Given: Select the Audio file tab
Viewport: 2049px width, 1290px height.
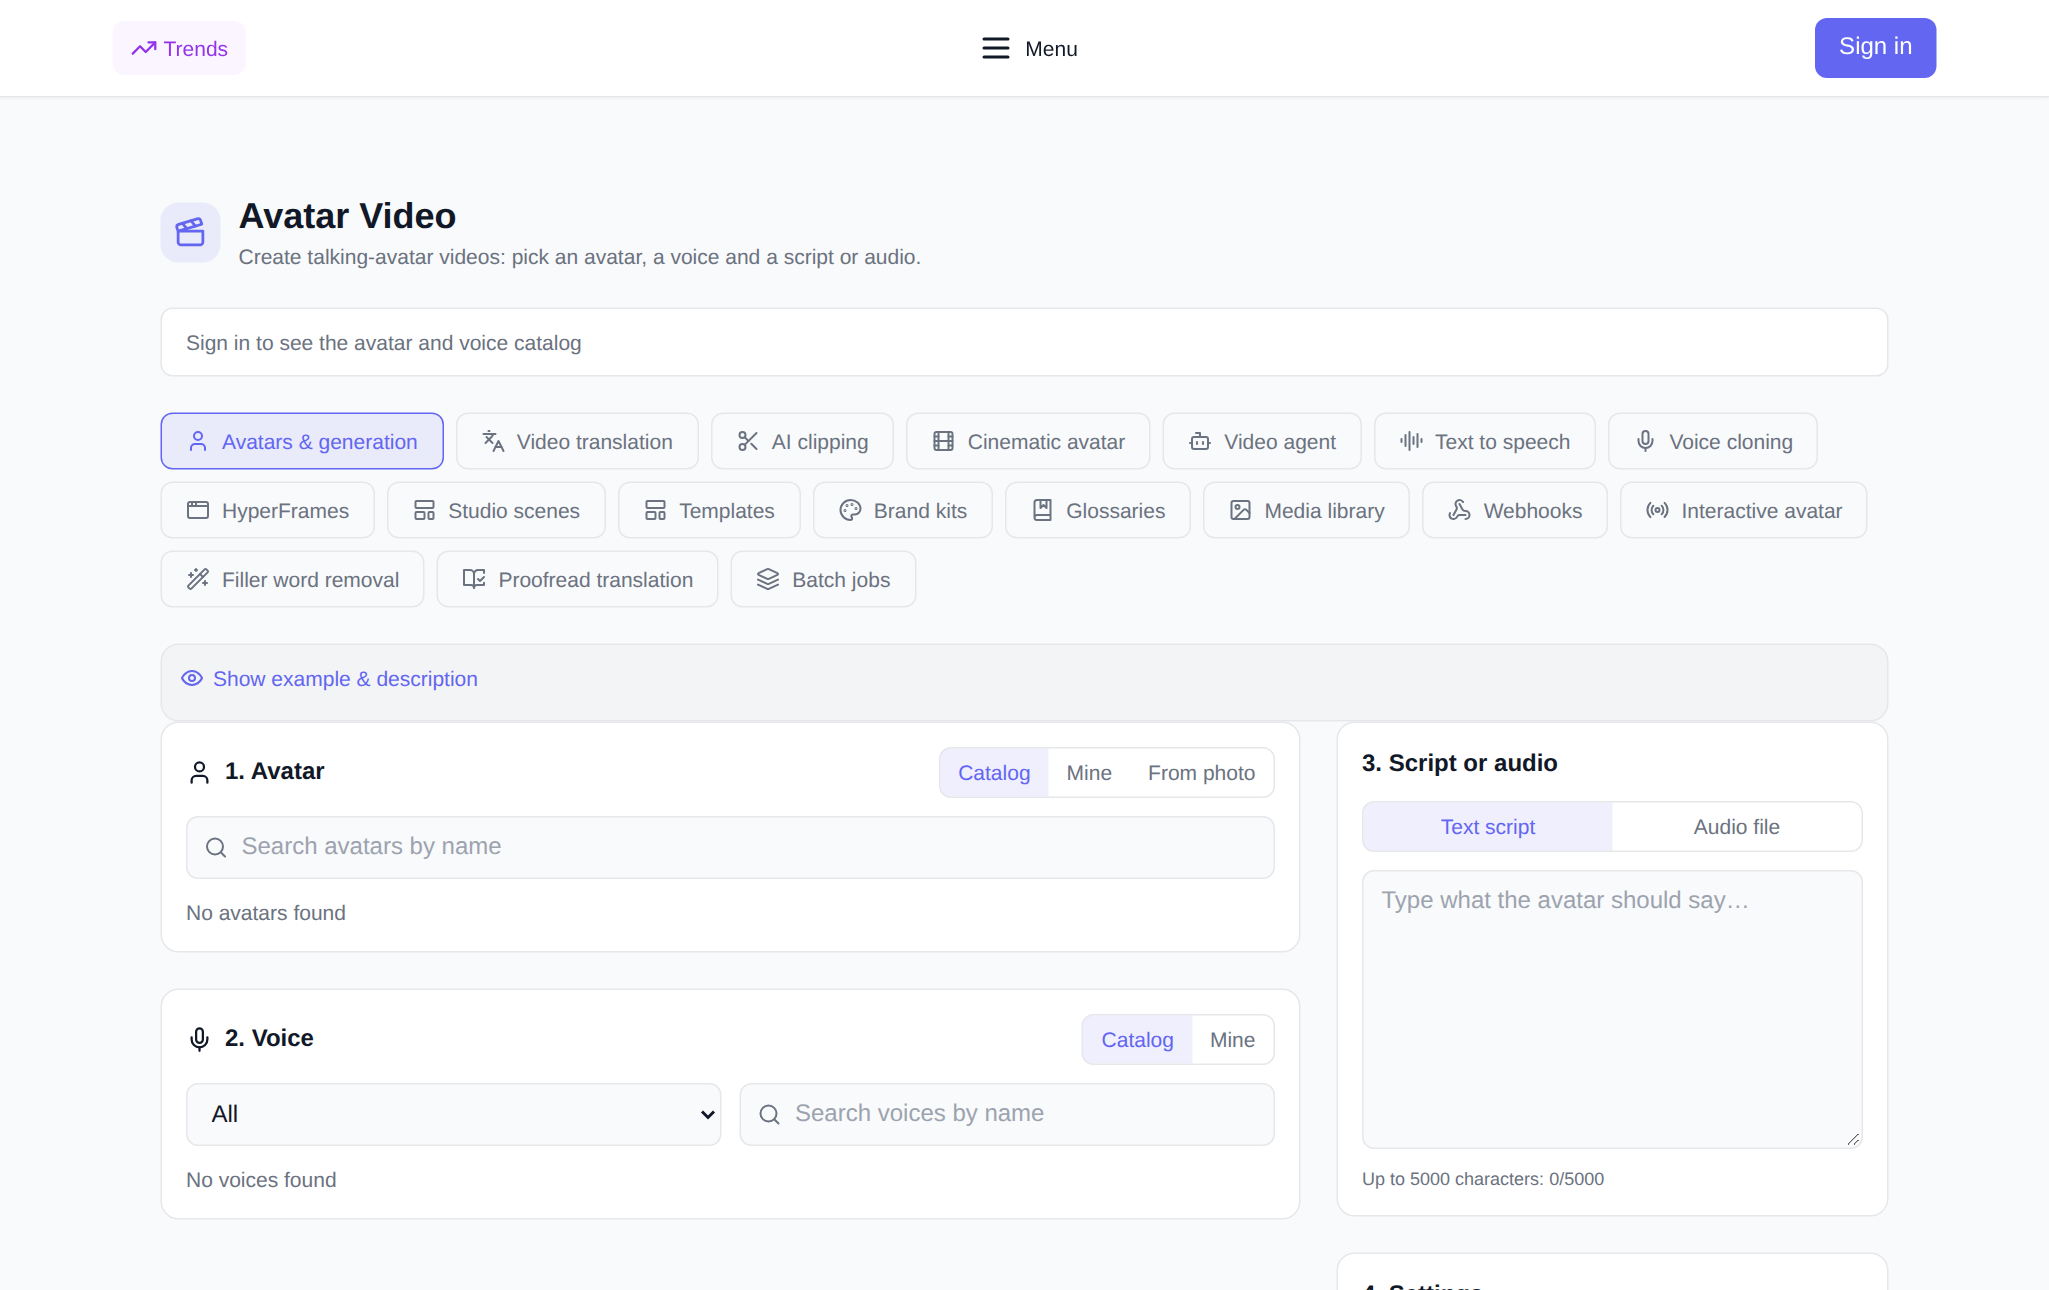Looking at the screenshot, I should tap(1736, 826).
